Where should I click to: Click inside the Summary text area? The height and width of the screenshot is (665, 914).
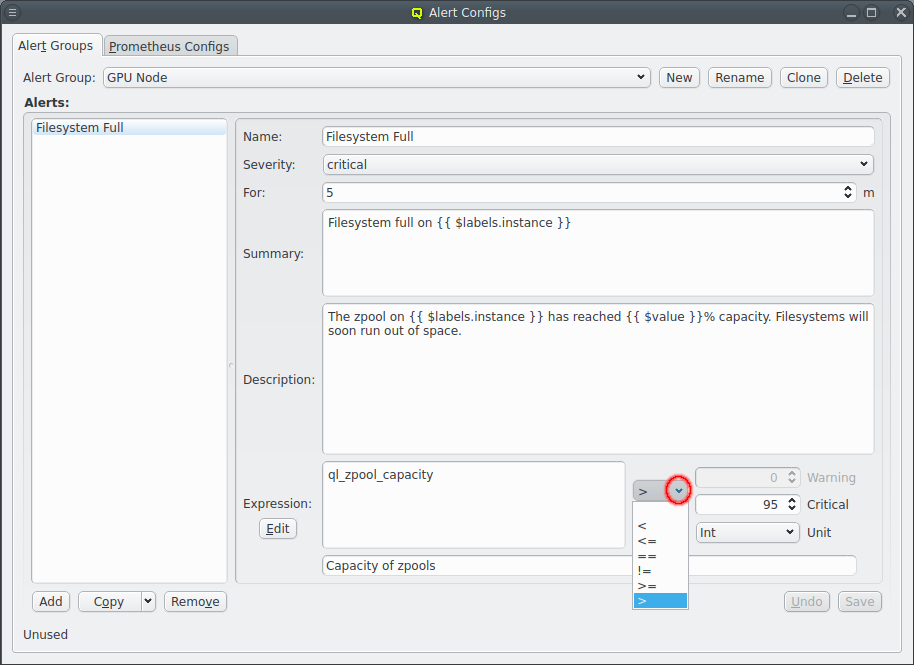[598, 253]
